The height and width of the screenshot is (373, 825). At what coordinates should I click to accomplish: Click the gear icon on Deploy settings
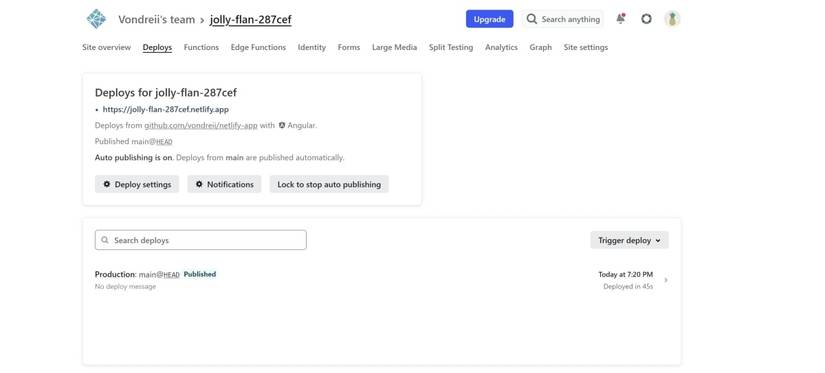click(107, 184)
